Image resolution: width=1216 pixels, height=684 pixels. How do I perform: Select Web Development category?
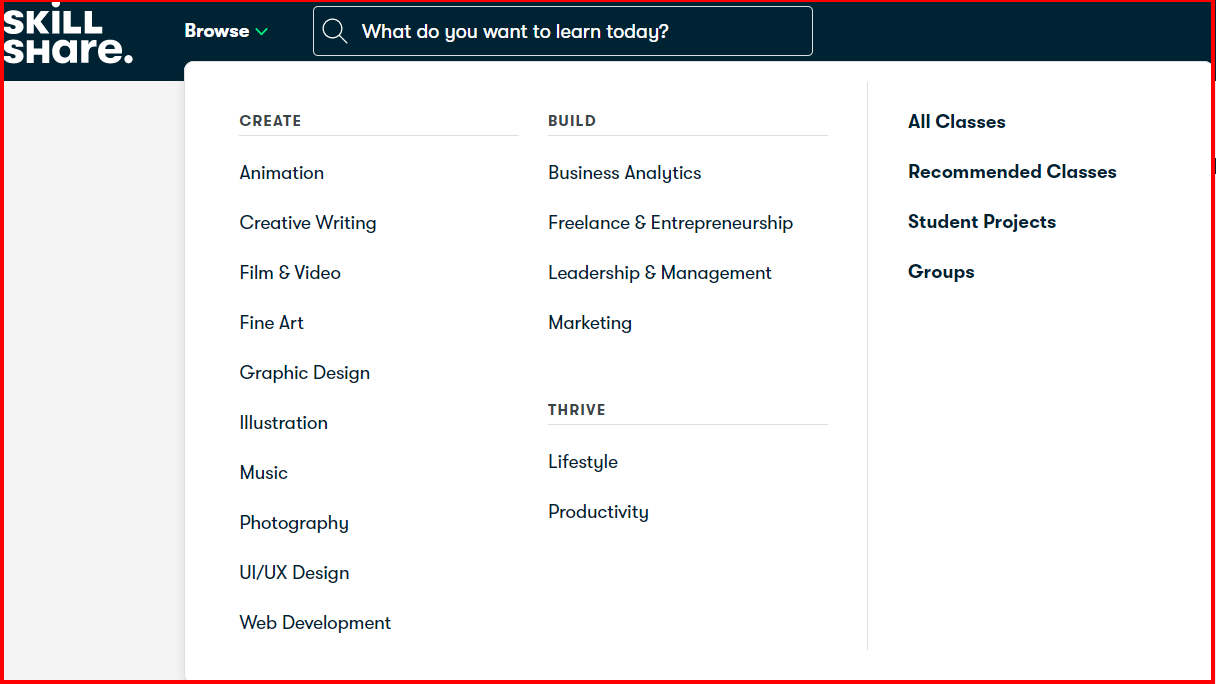316,623
